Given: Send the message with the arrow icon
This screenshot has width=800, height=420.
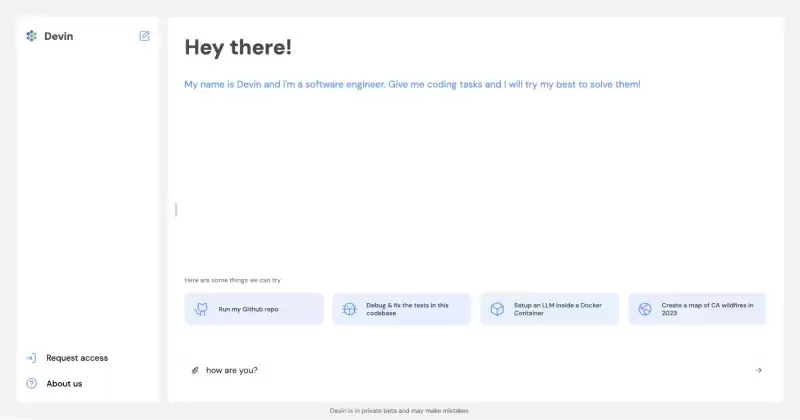Looking at the screenshot, I should coord(758,370).
